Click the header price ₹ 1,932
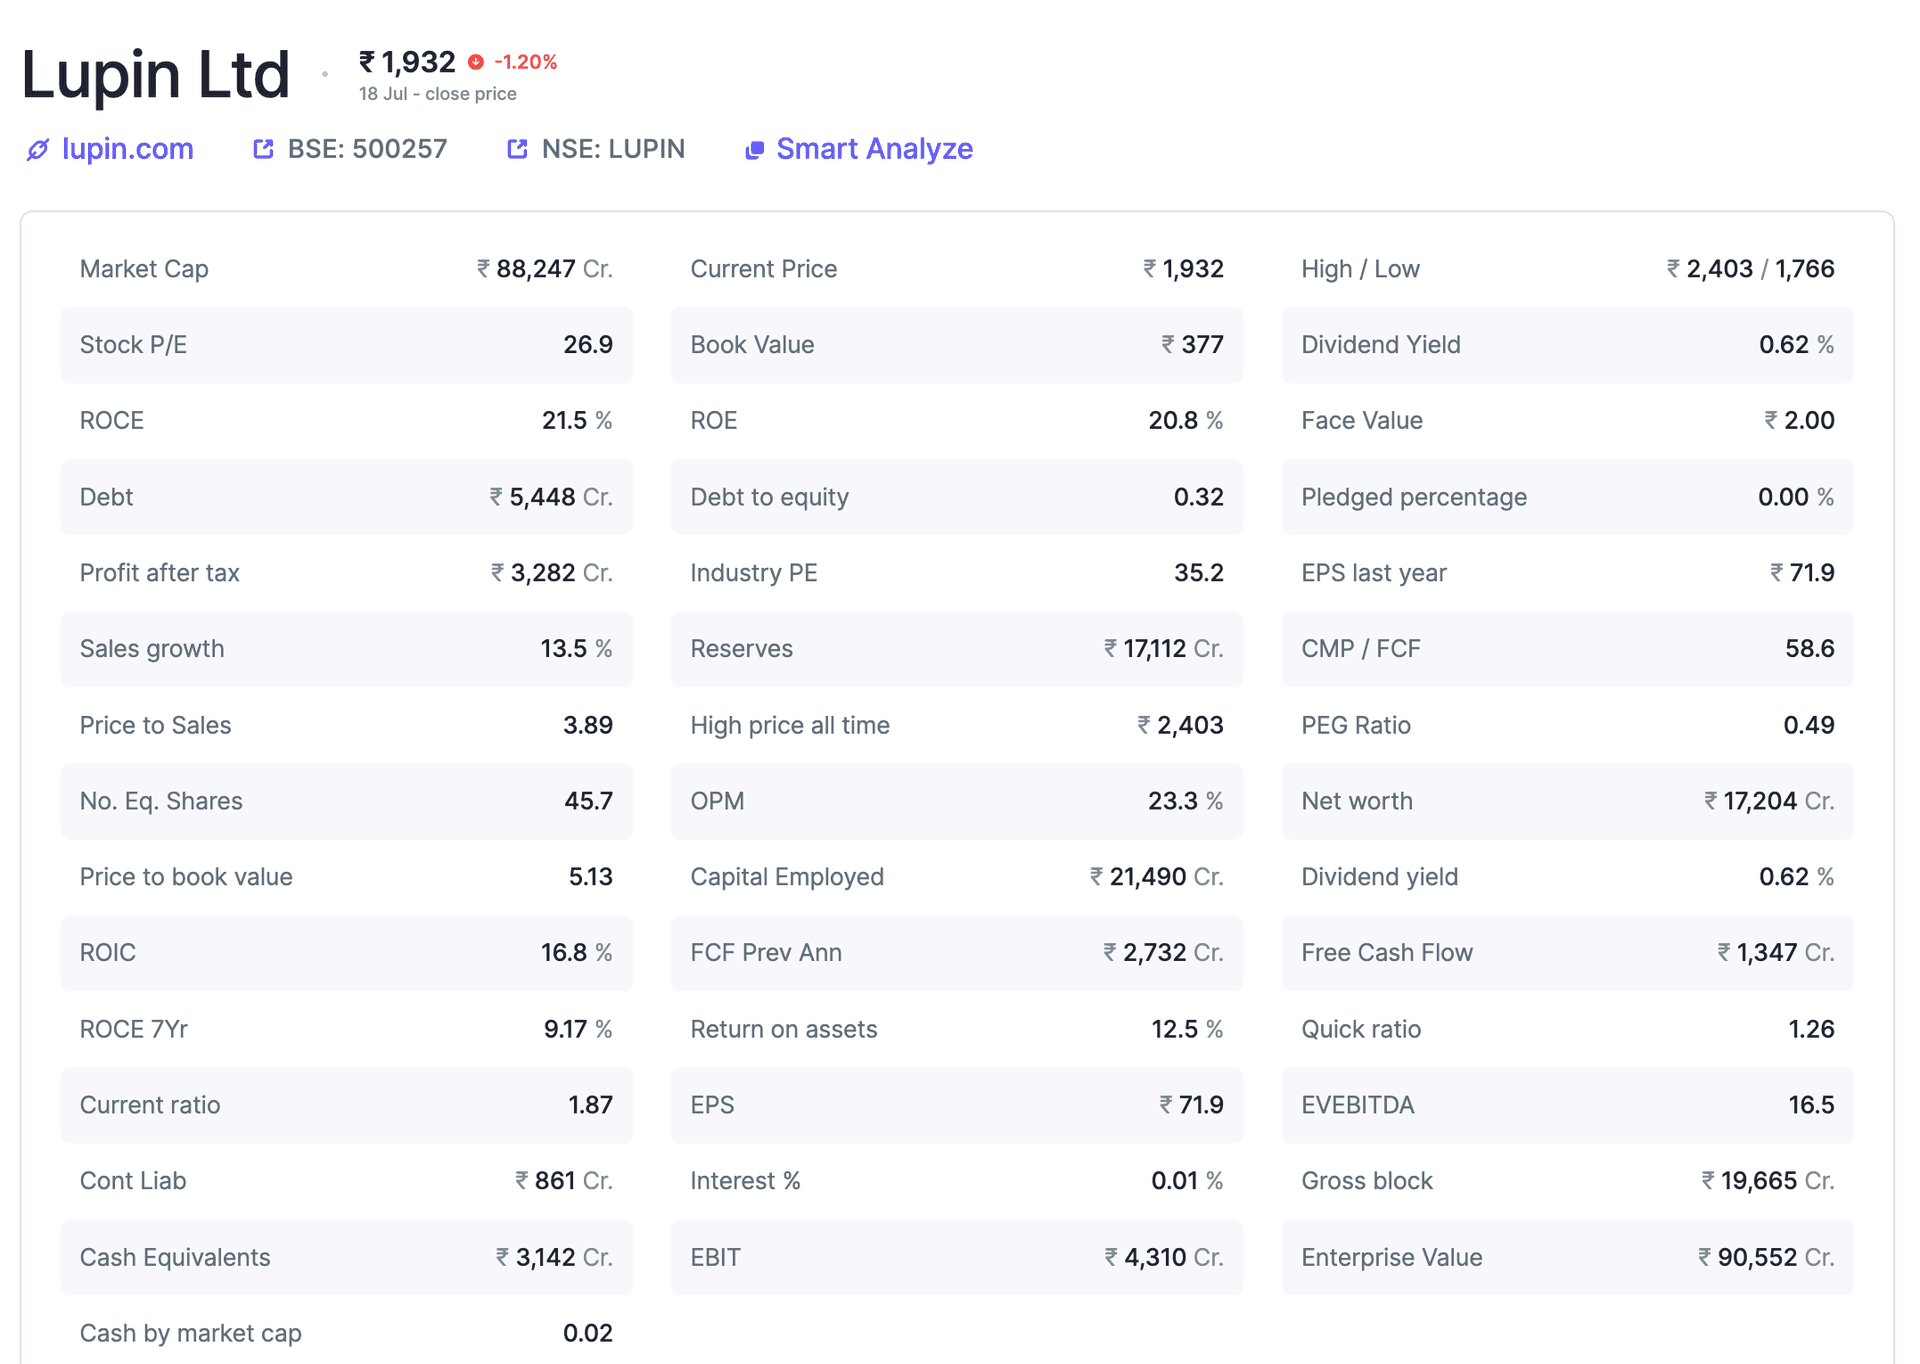The width and height of the screenshot is (1920, 1364). (407, 62)
